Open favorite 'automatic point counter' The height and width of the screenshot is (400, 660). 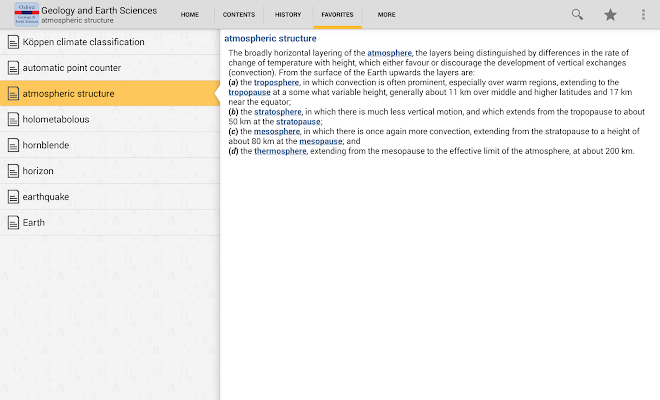click(110, 68)
